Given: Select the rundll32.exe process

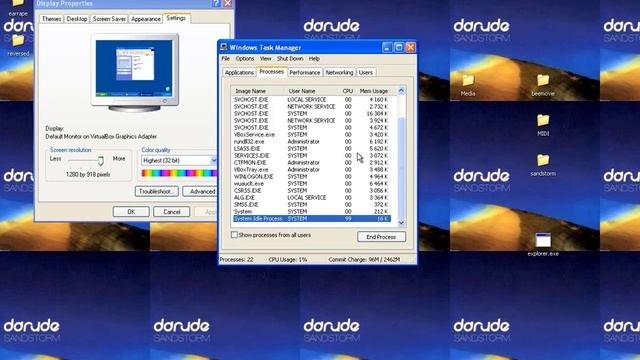Looking at the screenshot, I should click(x=311, y=142).
